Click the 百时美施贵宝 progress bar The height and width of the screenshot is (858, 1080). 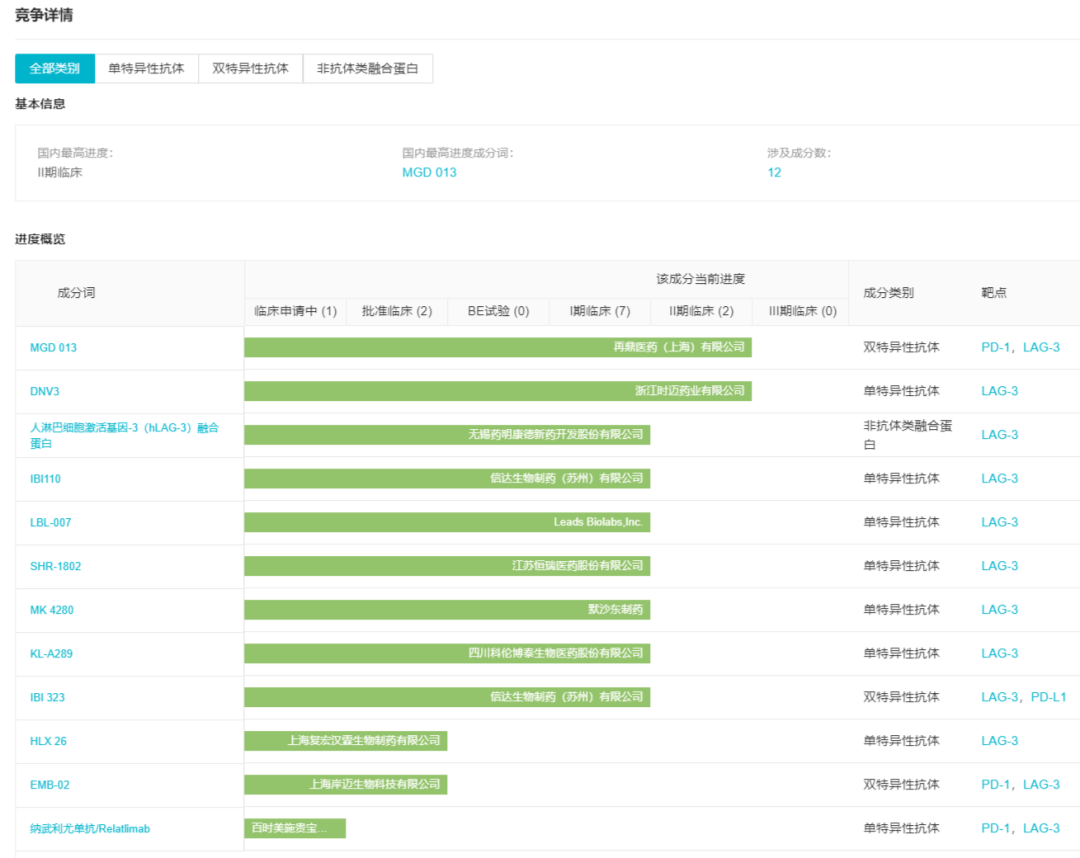tap(295, 828)
